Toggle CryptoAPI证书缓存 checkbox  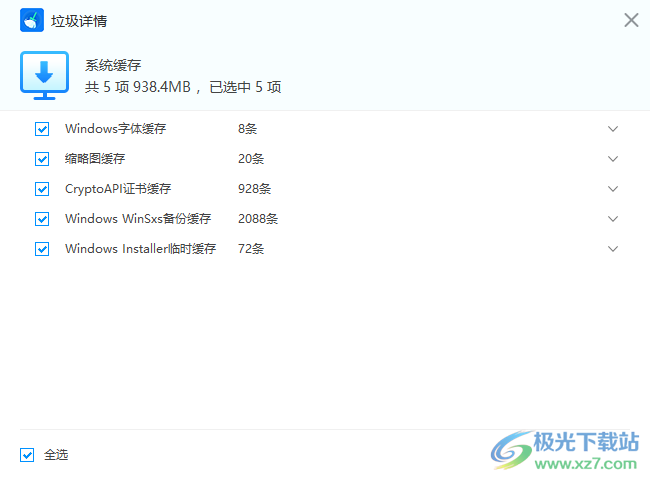point(42,189)
